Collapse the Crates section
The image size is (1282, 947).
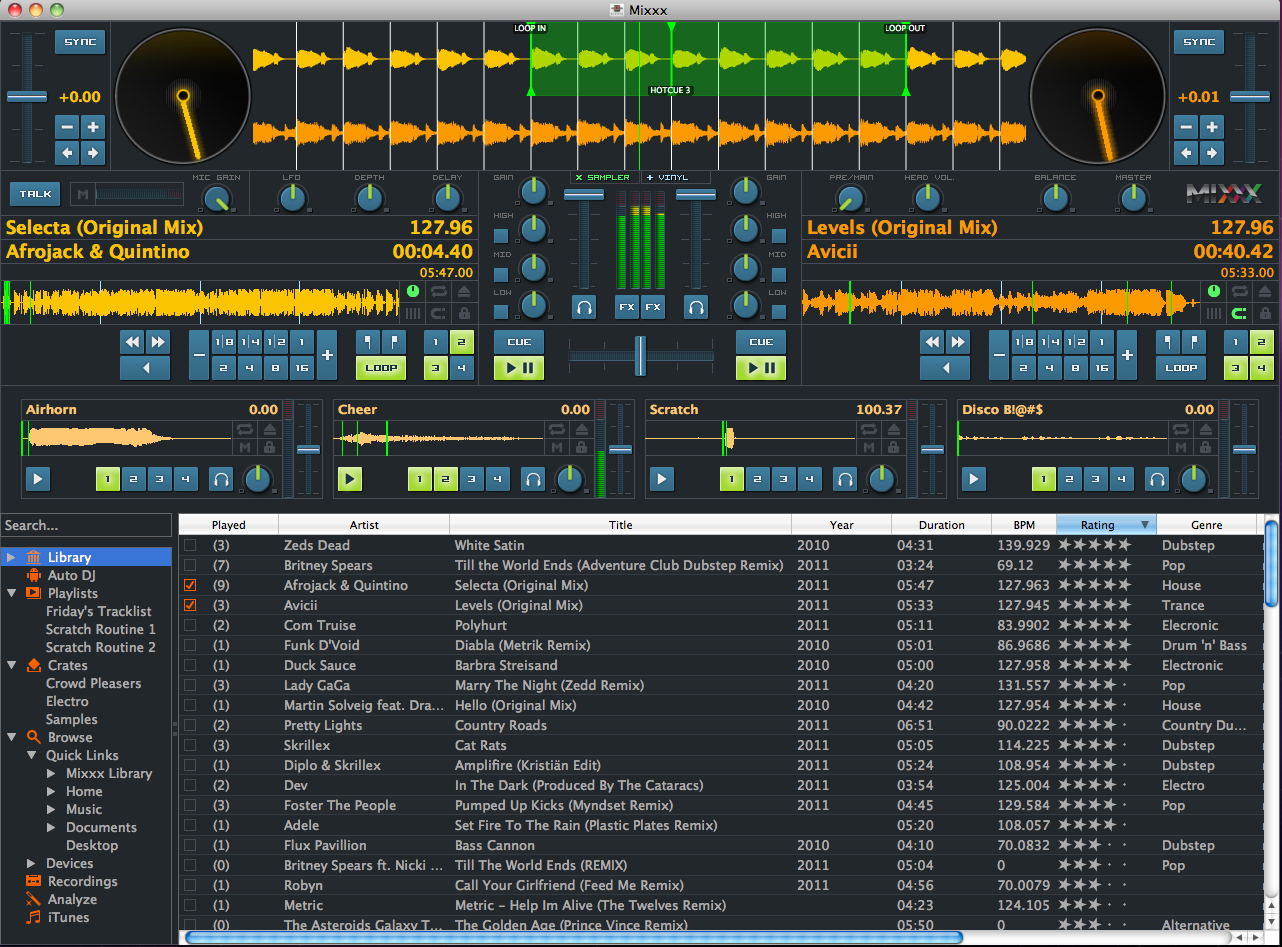10,665
